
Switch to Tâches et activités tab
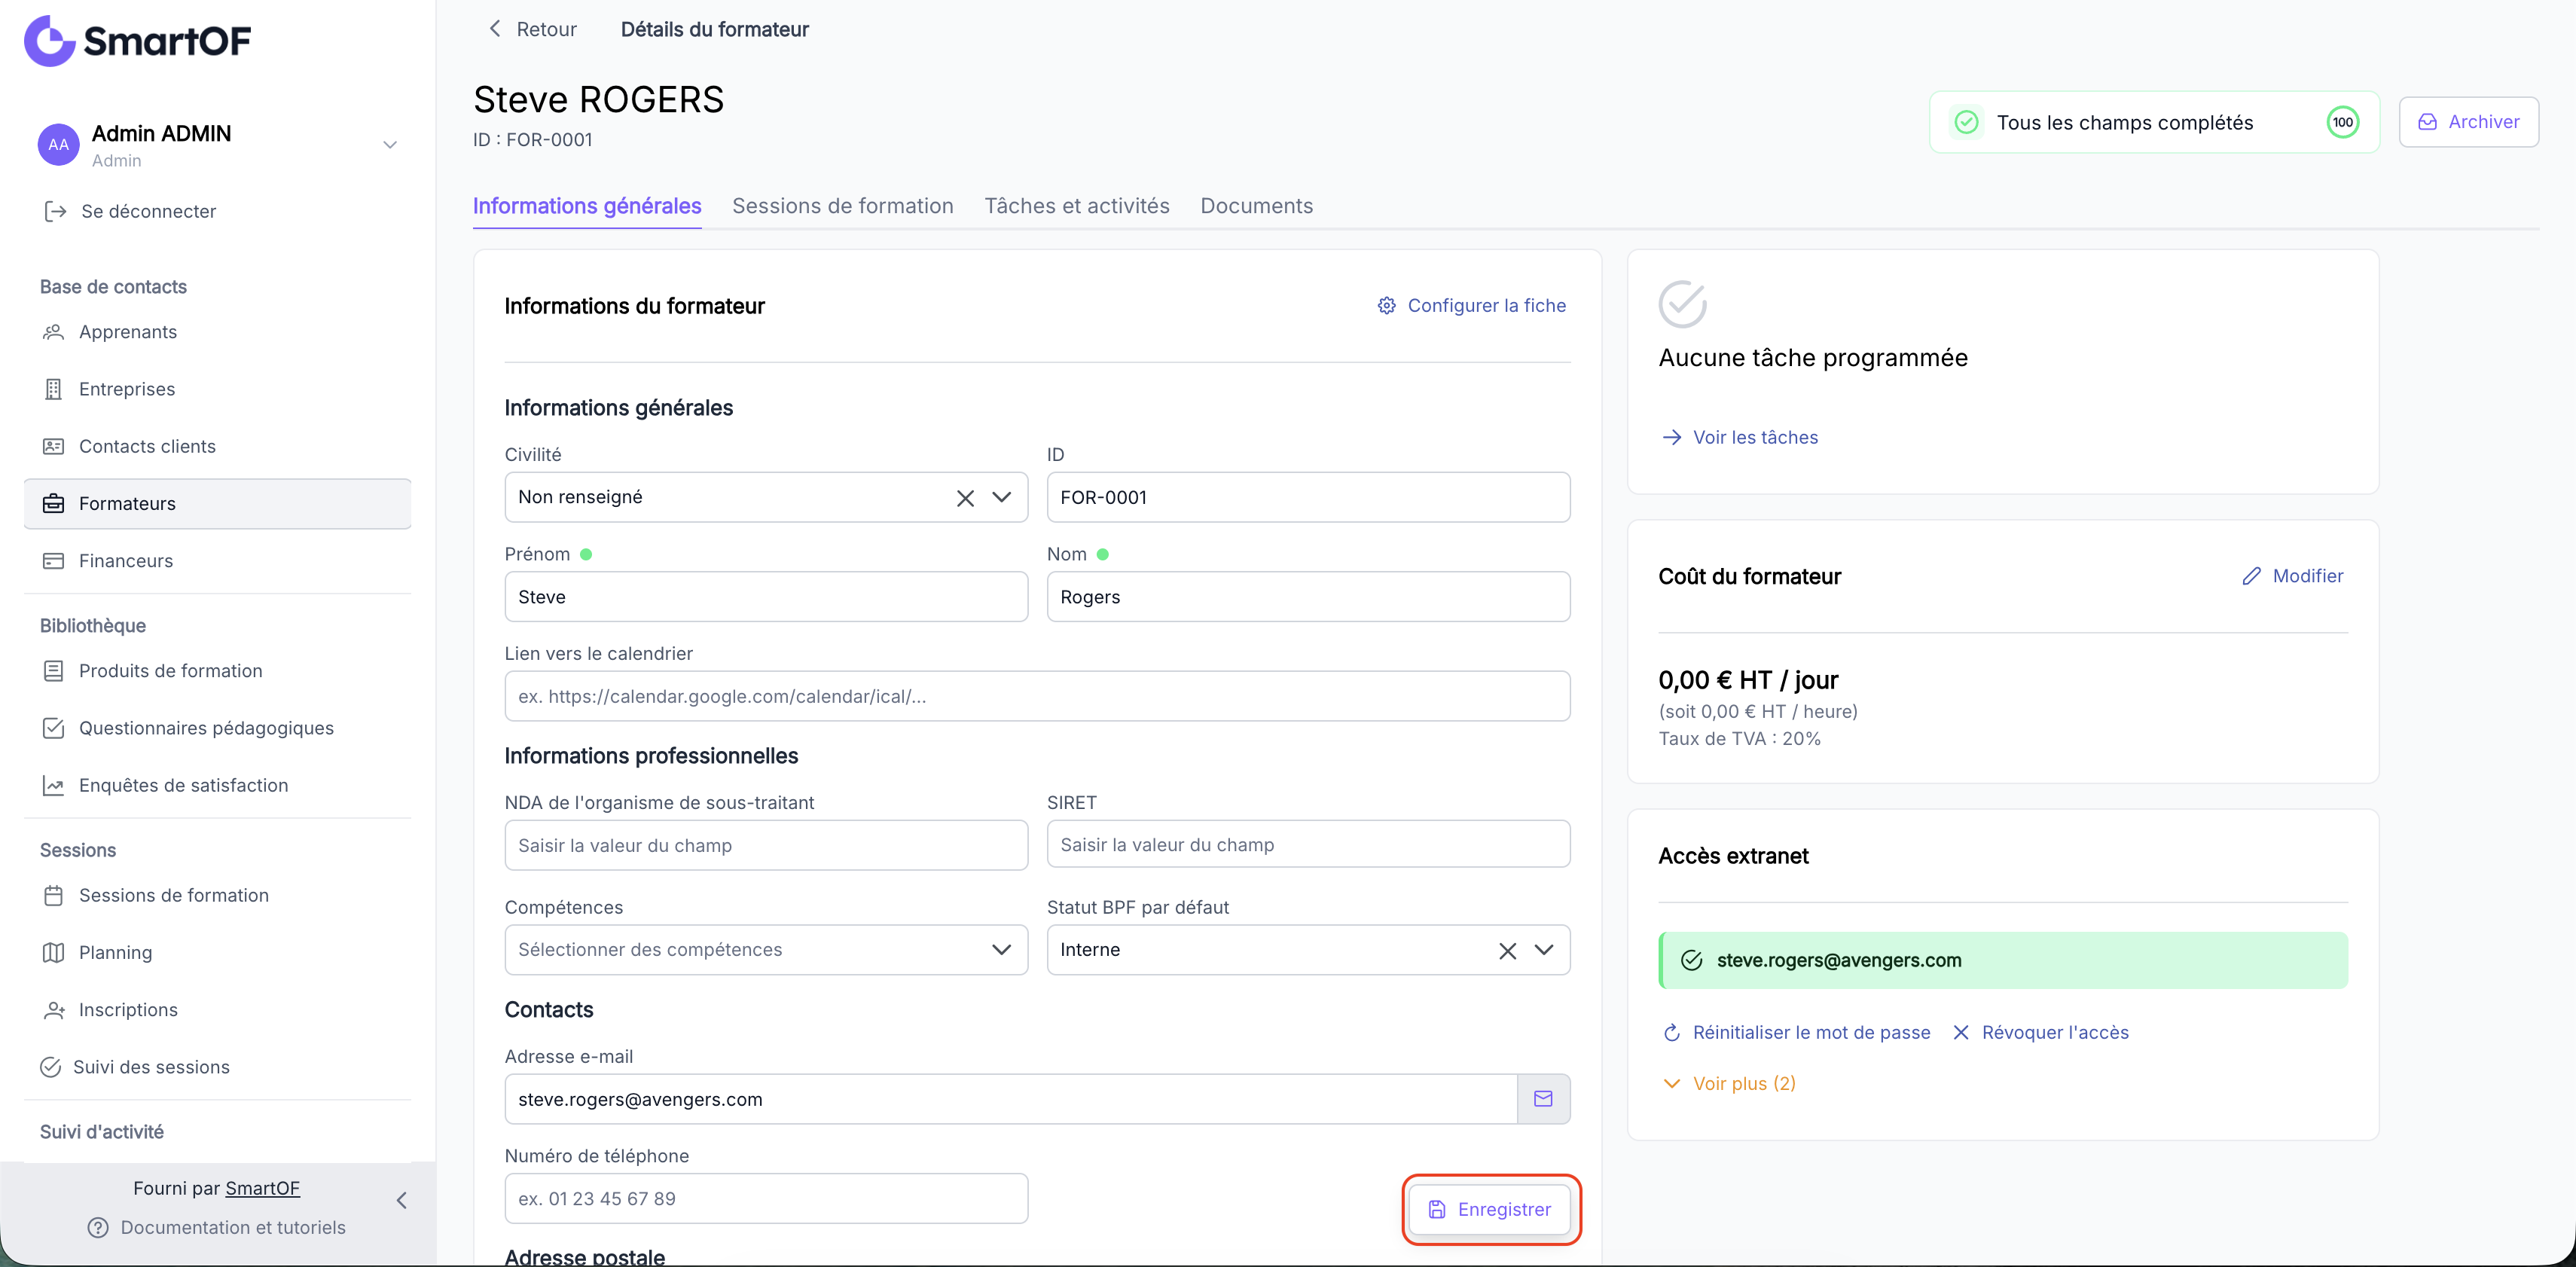point(1077,206)
